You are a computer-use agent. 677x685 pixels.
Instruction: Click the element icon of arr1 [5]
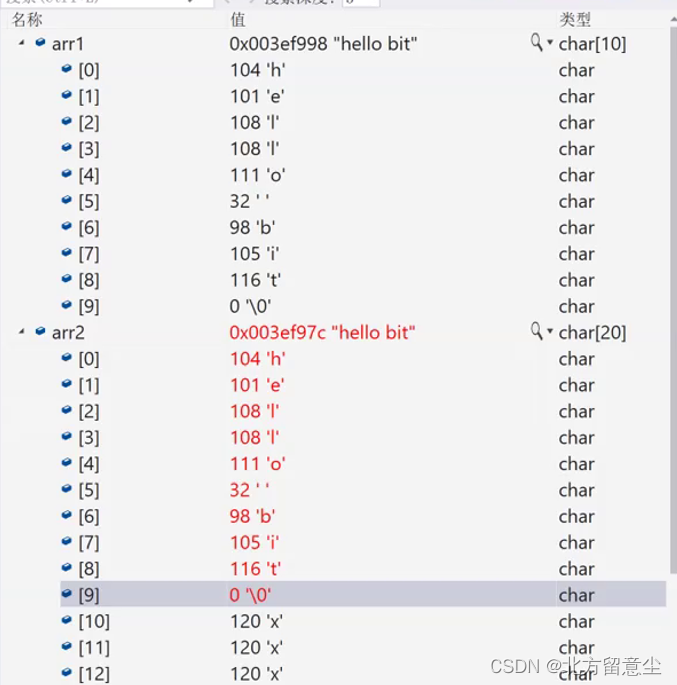(67, 201)
